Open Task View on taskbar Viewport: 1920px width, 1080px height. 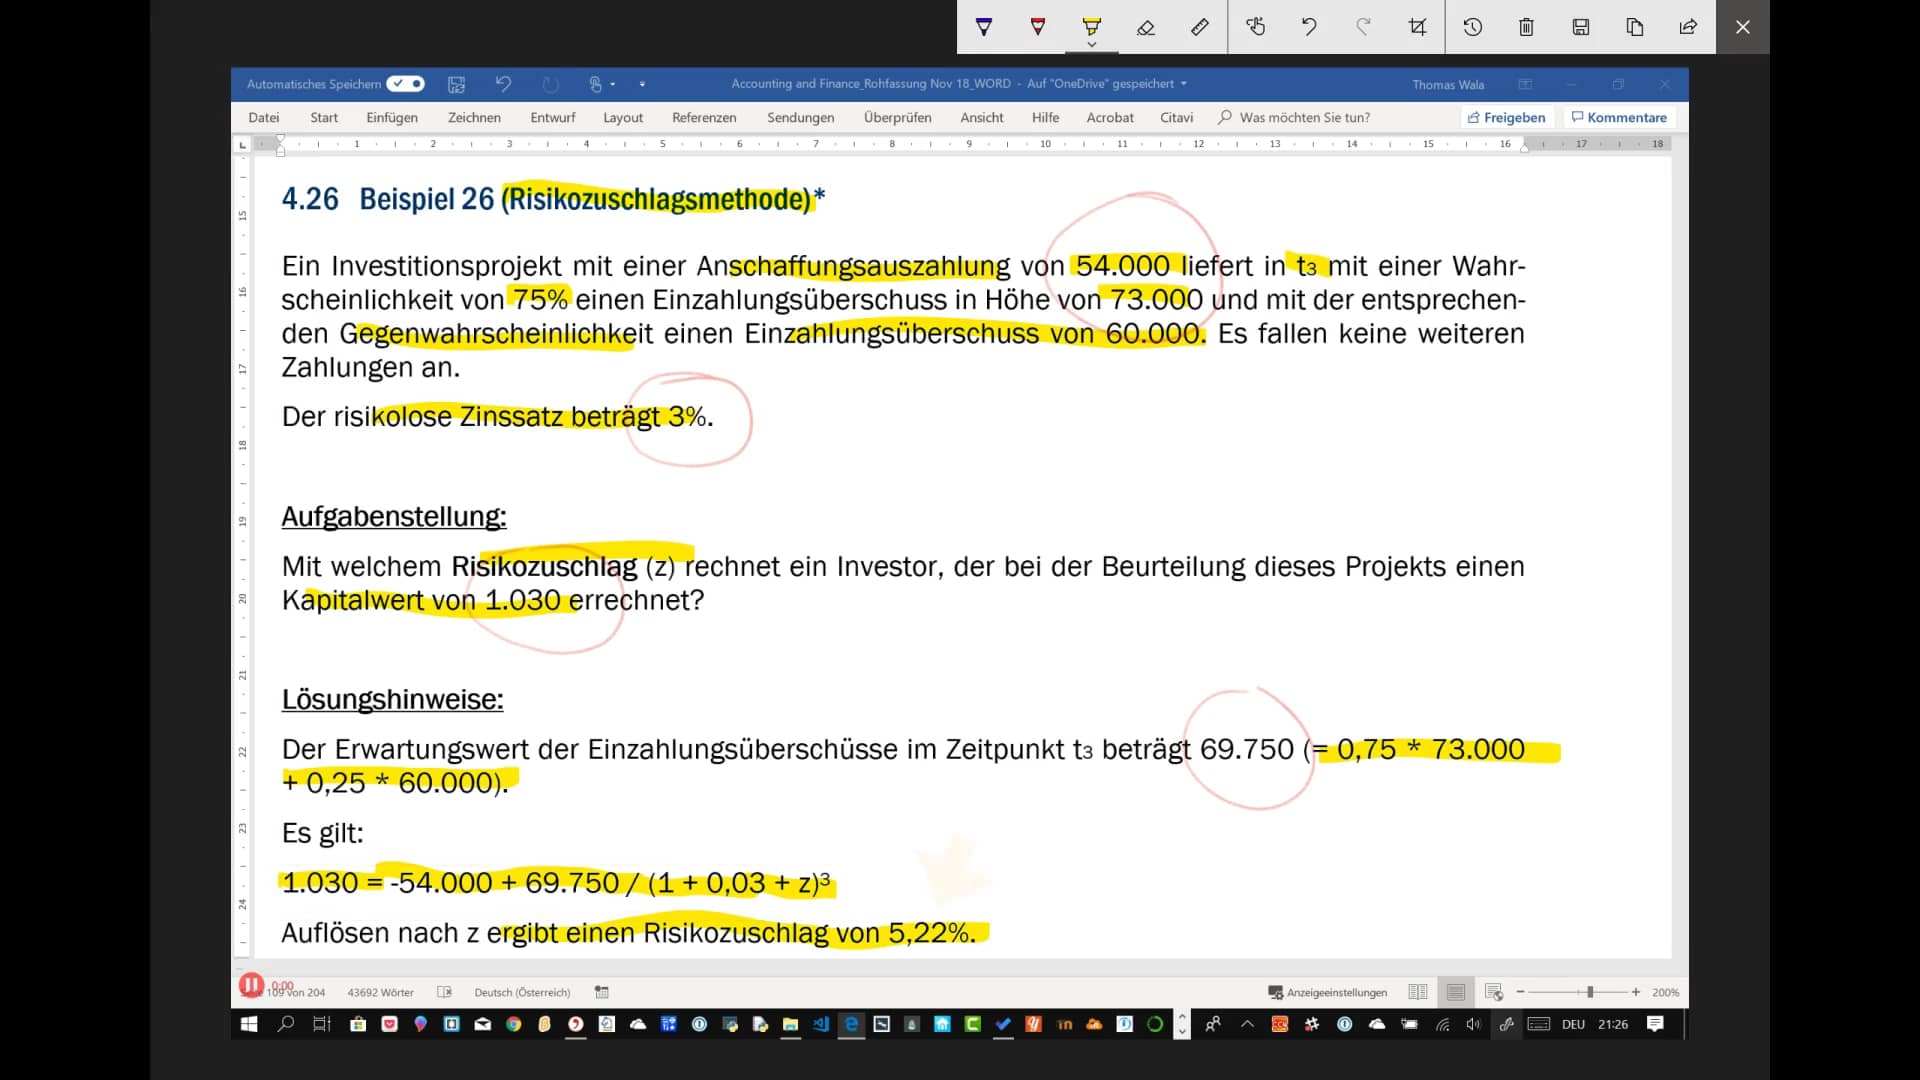[x=322, y=1024]
